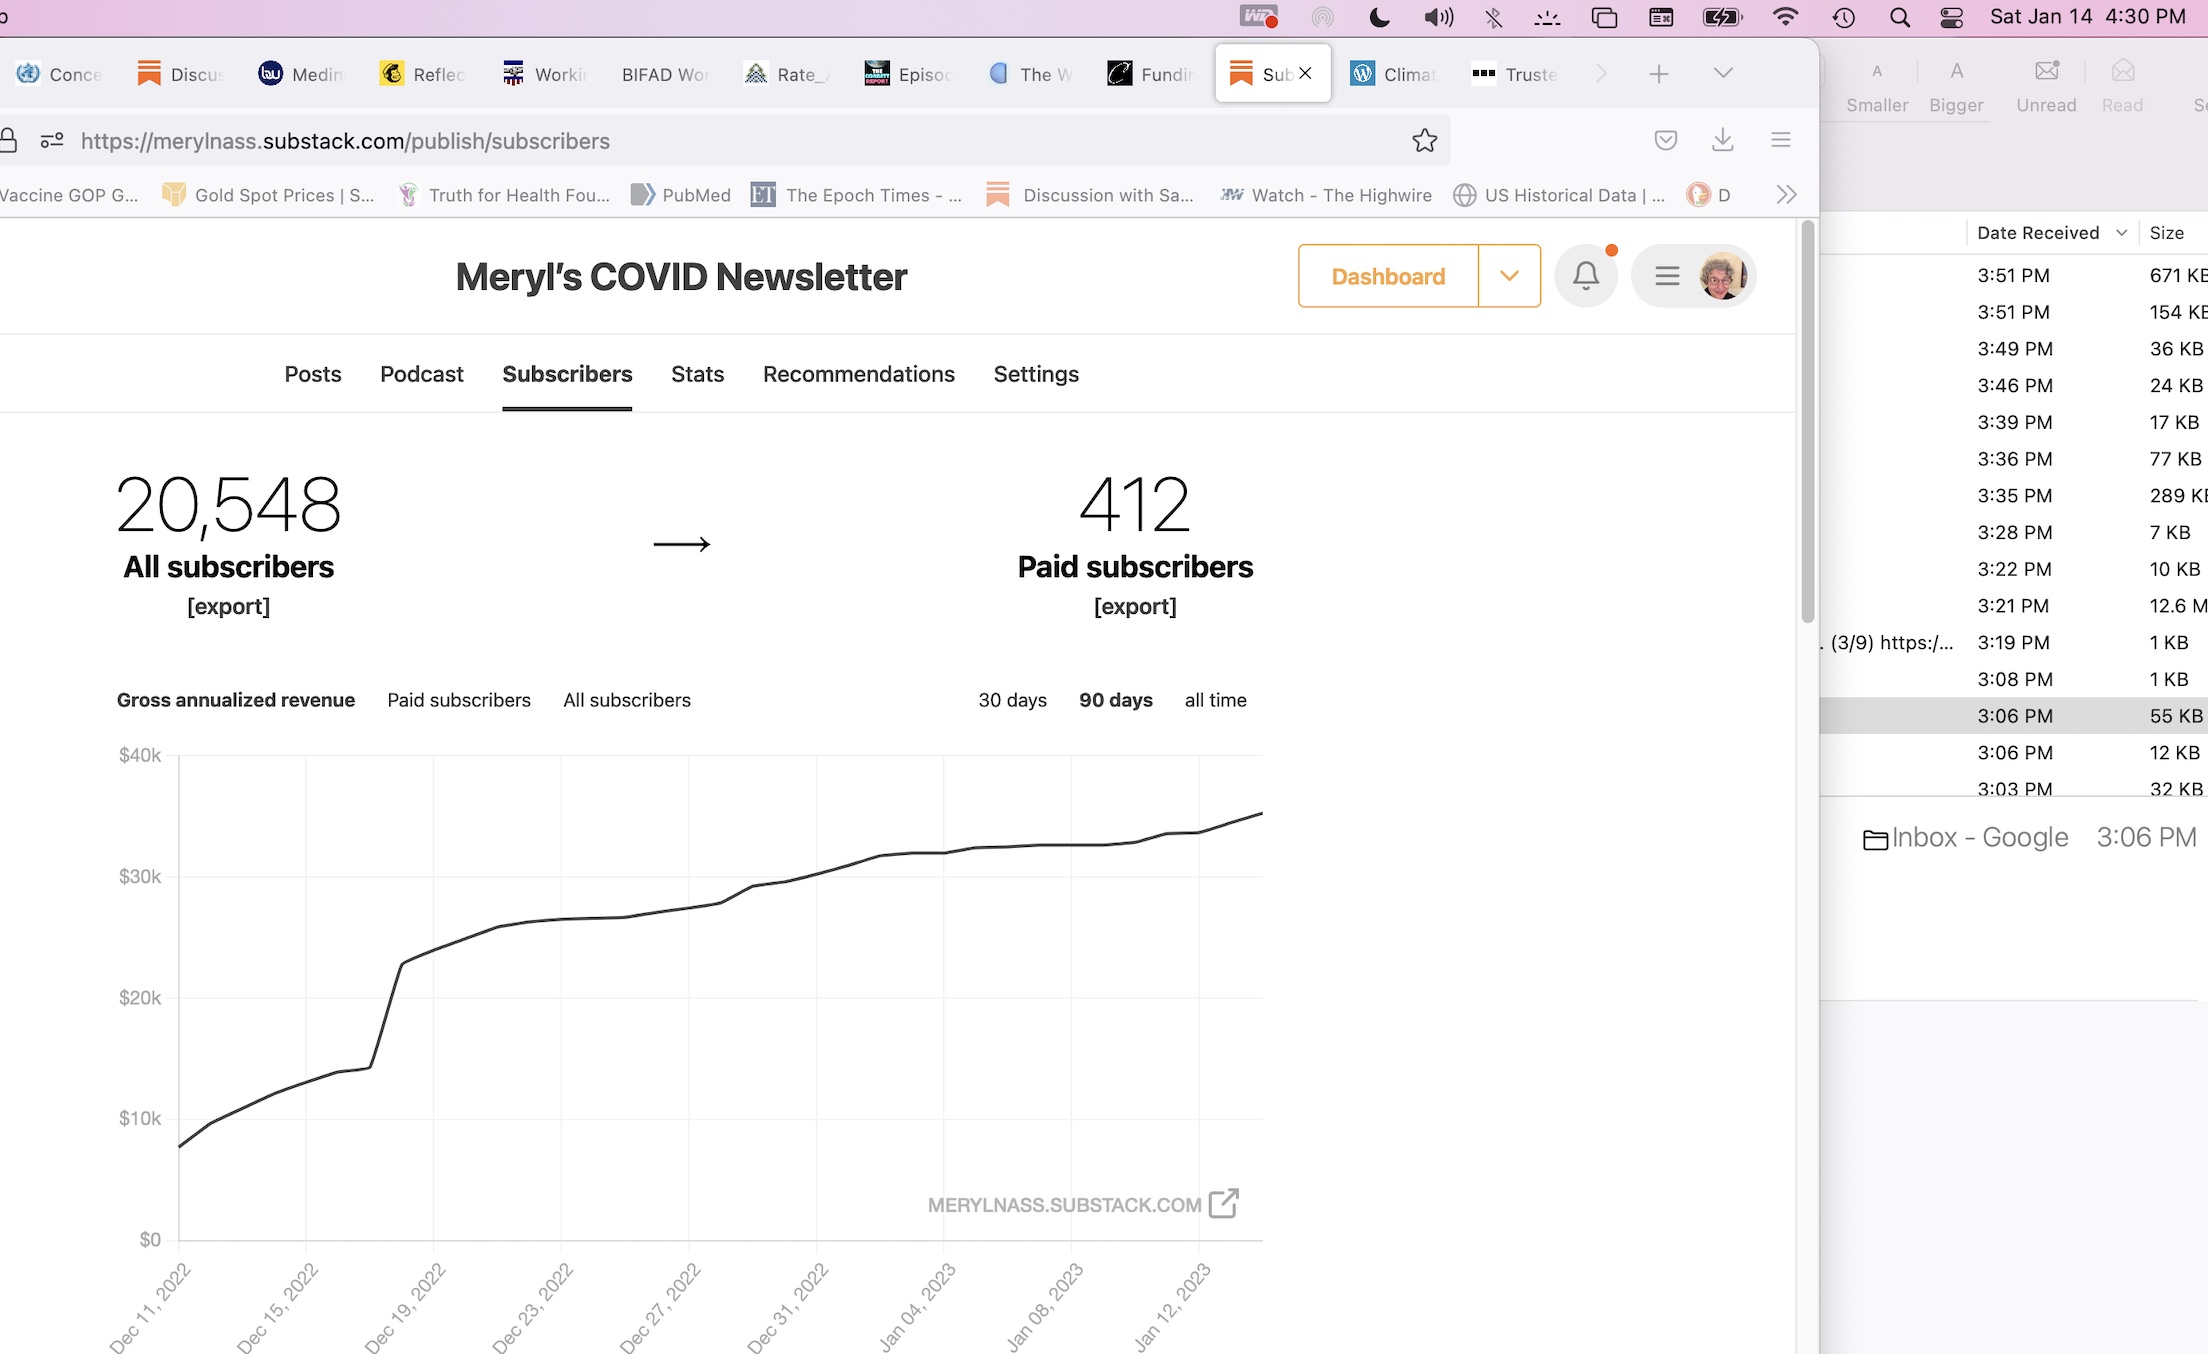Expand the Dashboard dropdown arrow
The height and width of the screenshot is (1354, 2208).
1509,276
